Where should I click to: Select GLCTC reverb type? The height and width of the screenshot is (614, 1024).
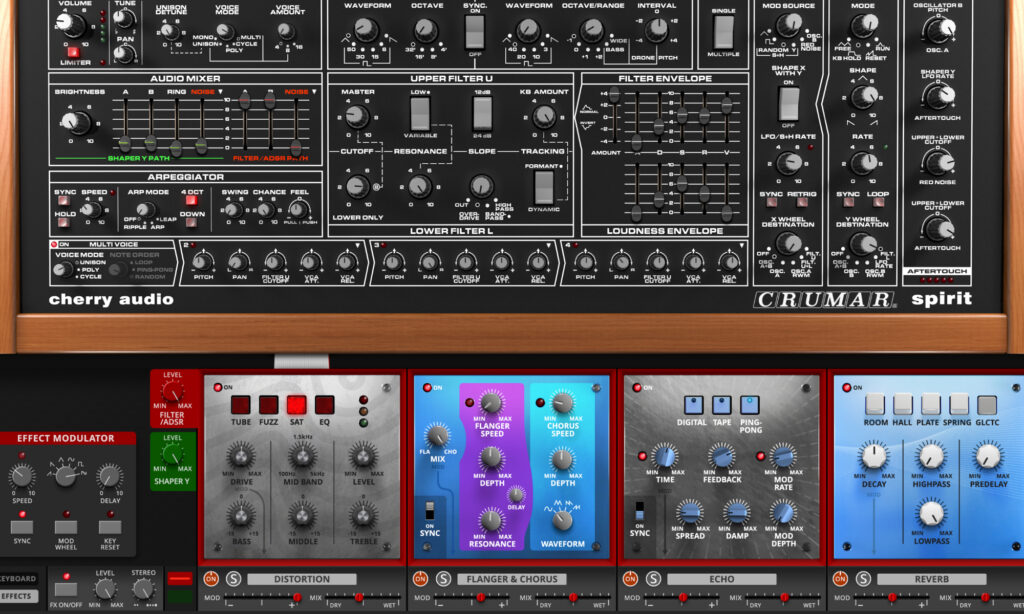pos(987,404)
